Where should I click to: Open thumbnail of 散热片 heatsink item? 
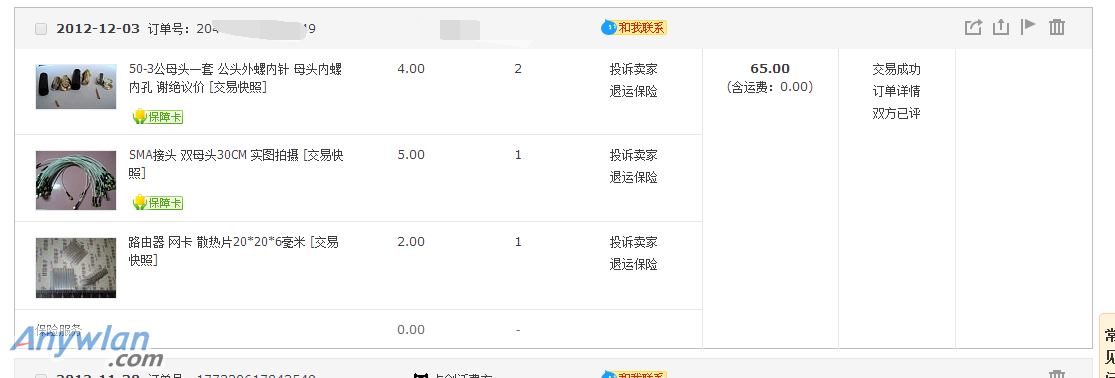click(x=76, y=268)
